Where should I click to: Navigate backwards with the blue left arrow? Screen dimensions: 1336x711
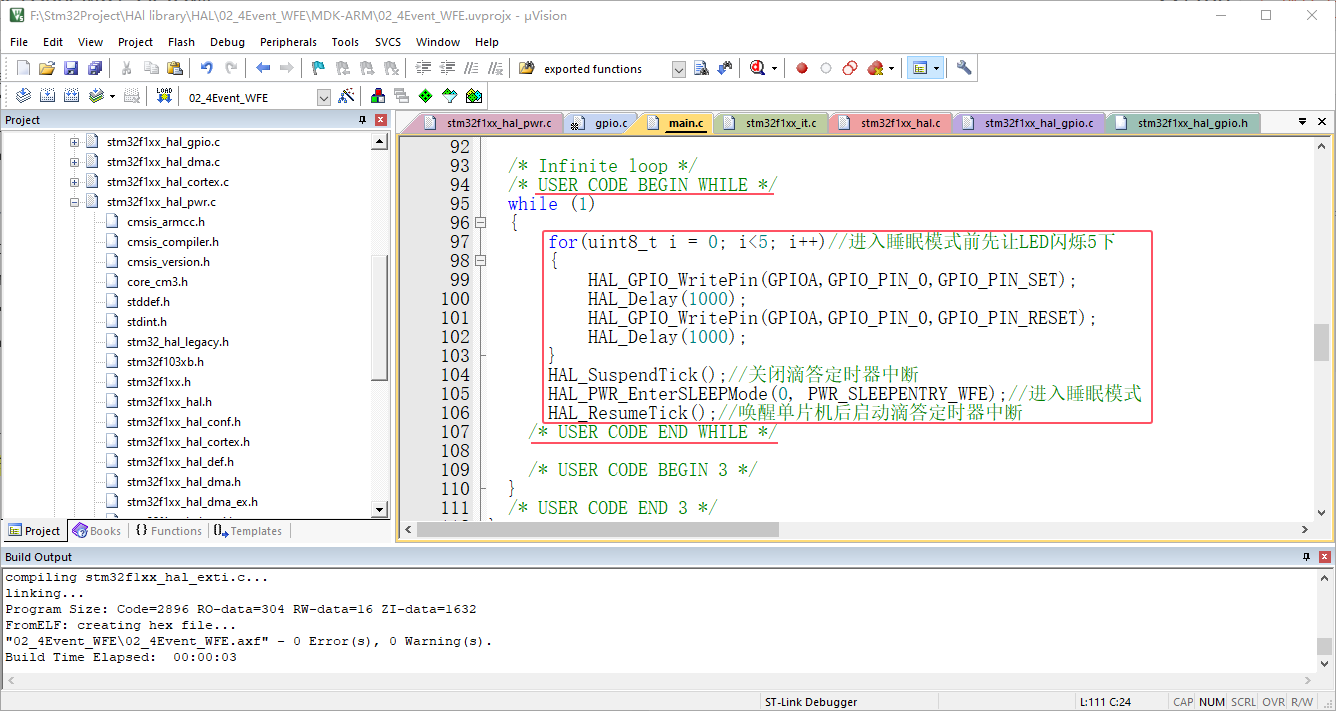point(263,68)
